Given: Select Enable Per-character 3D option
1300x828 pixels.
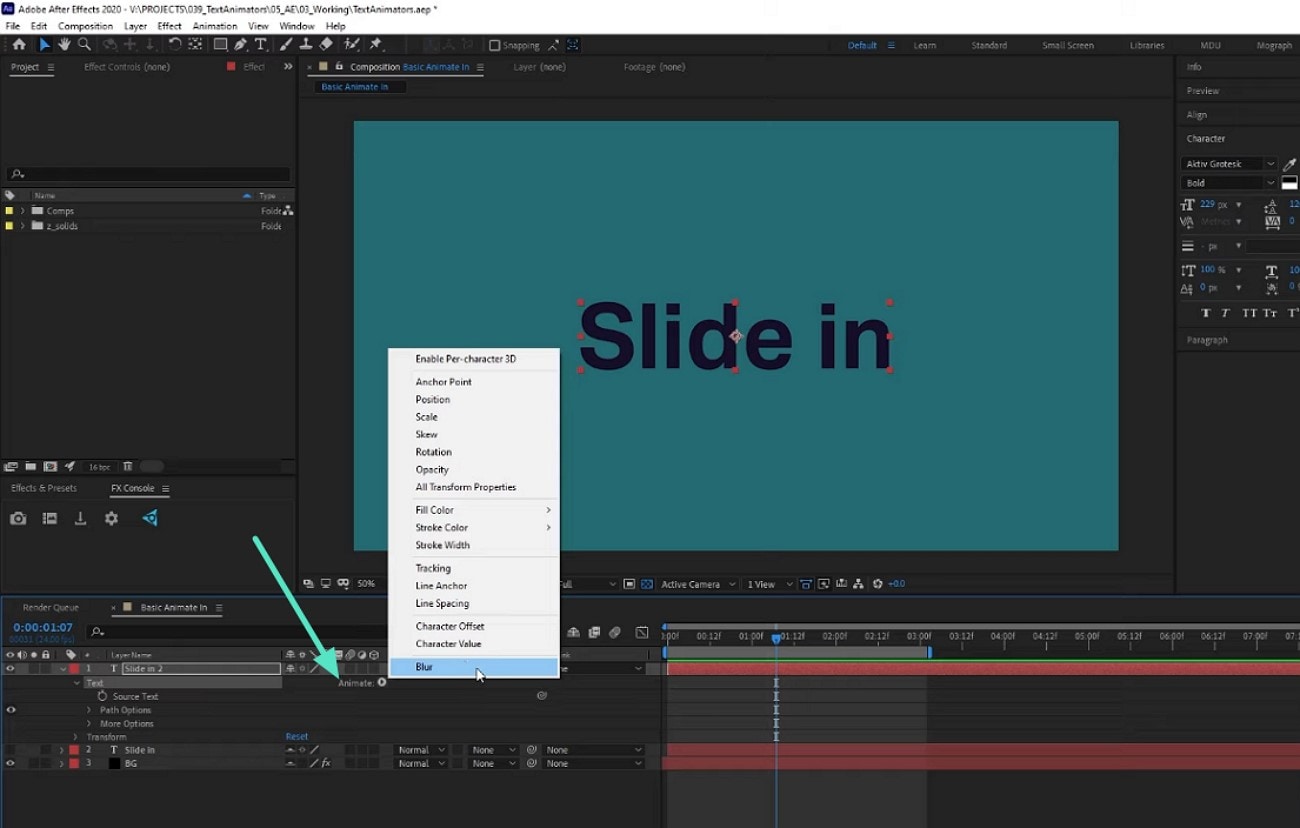Looking at the screenshot, I should pyautogui.click(x=466, y=359).
